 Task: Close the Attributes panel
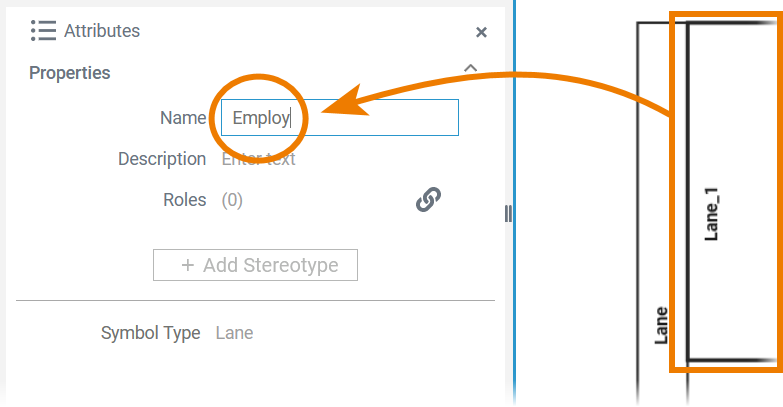[x=481, y=32]
